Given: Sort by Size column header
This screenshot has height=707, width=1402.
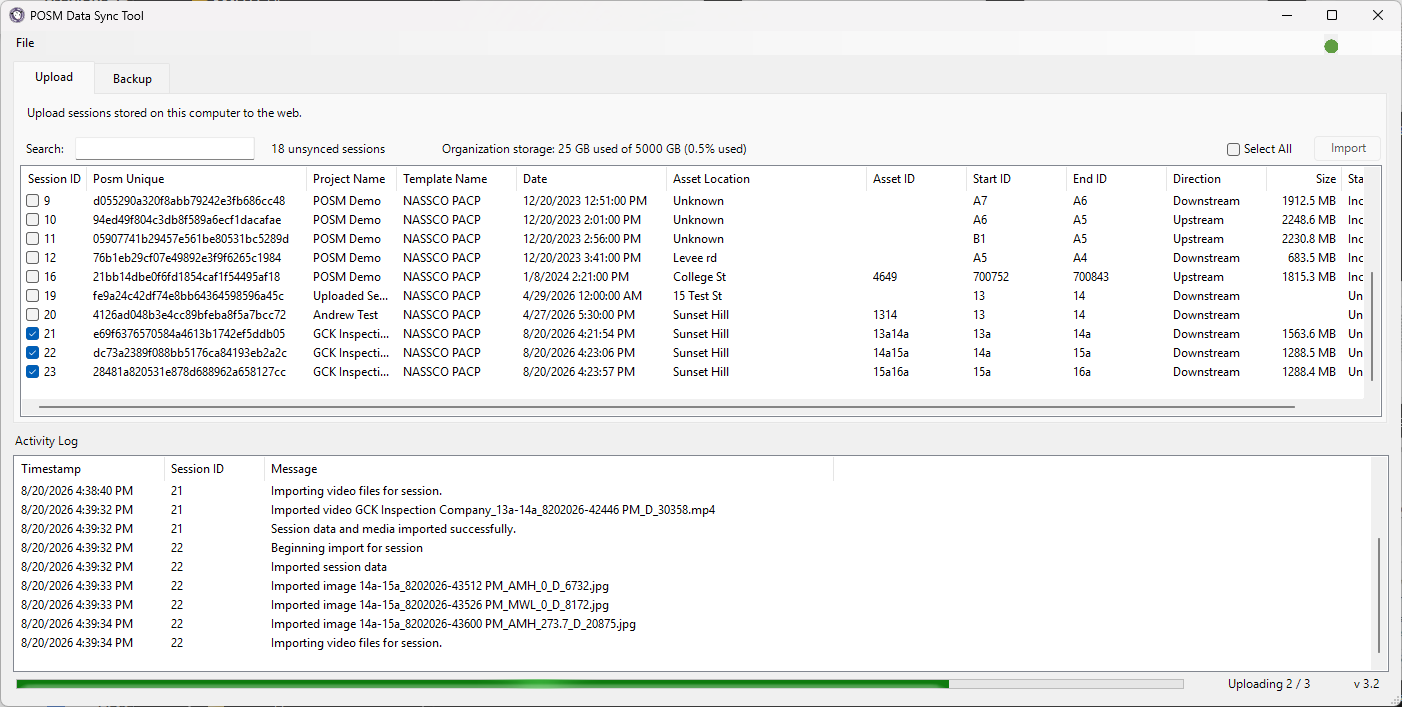Looking at the screenshot, I should pyautogui.click(x=1304, y=179).
